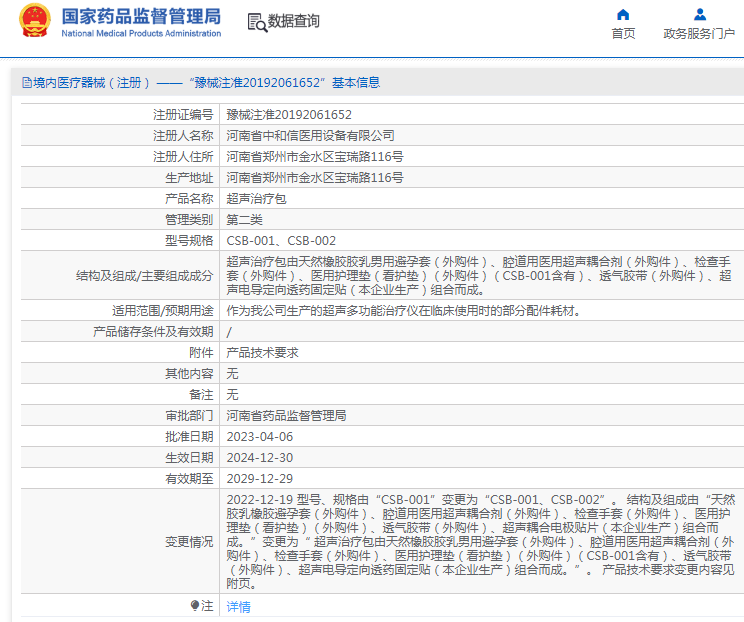Click effective date 2024-12-30
Screen dimensions: 744x622
click(260, 457)
